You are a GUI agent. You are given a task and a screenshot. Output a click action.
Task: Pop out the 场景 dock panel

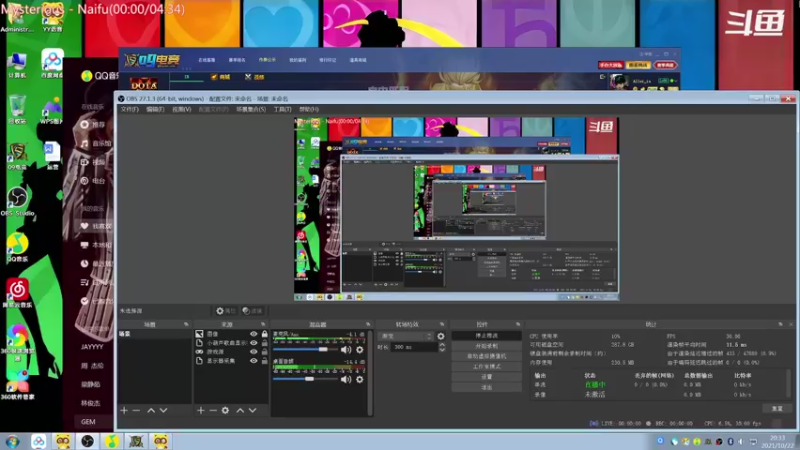(x=186, y=324)
